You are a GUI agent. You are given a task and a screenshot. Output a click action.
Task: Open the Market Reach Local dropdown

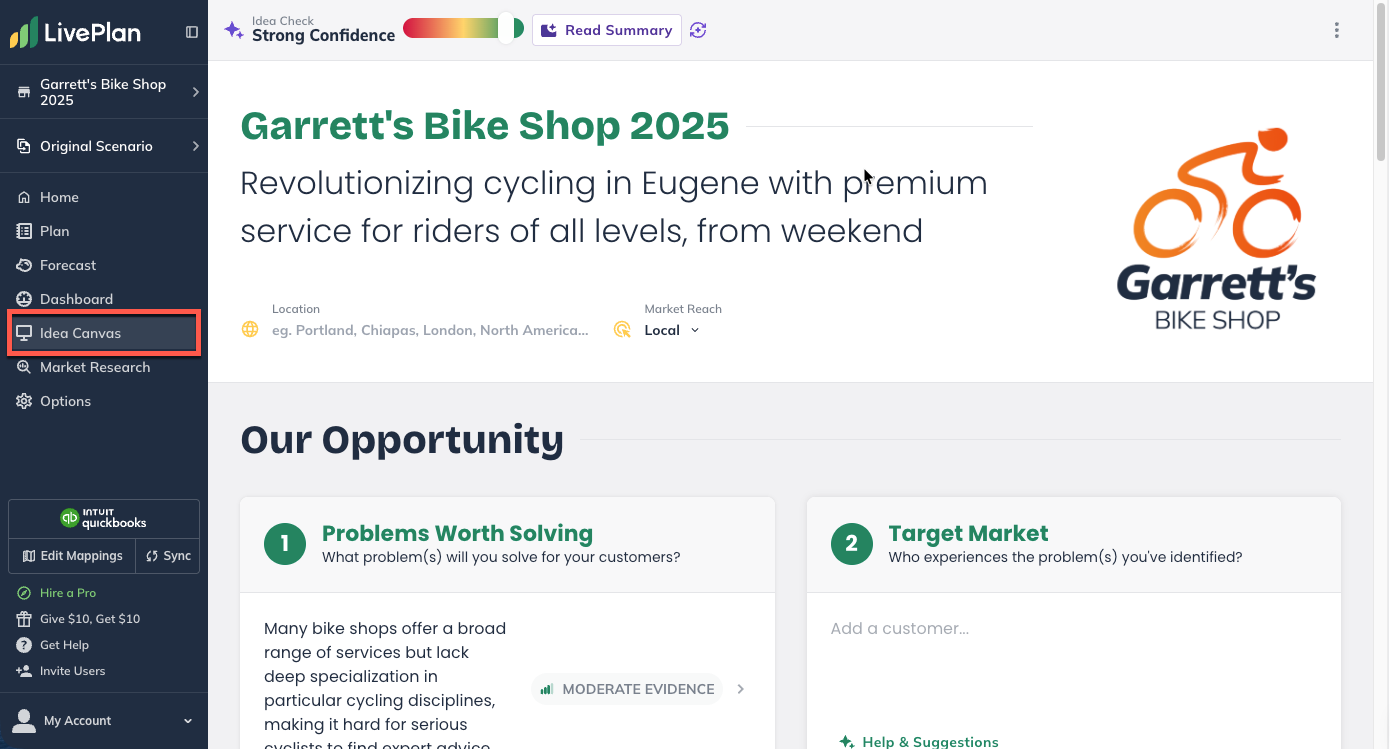click(672, 330)
